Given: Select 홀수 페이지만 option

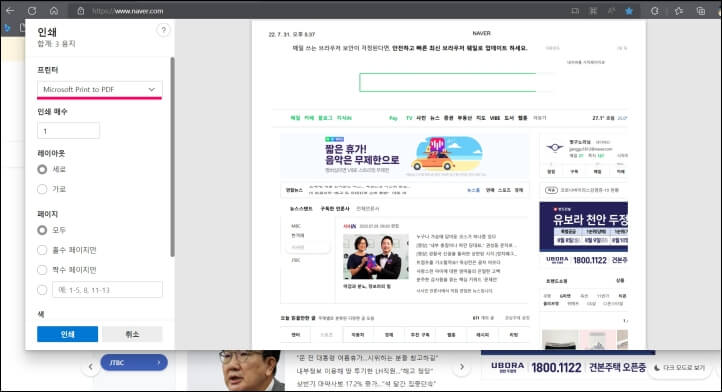Looking at the screenshot, I should 42,250.
